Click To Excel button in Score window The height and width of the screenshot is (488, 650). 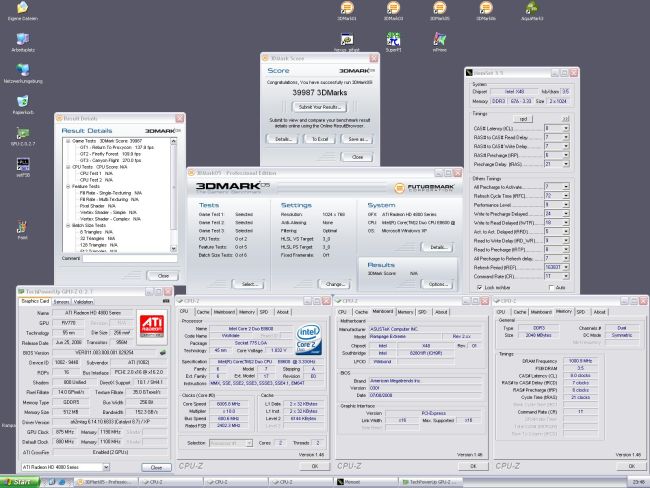[320, 139]
